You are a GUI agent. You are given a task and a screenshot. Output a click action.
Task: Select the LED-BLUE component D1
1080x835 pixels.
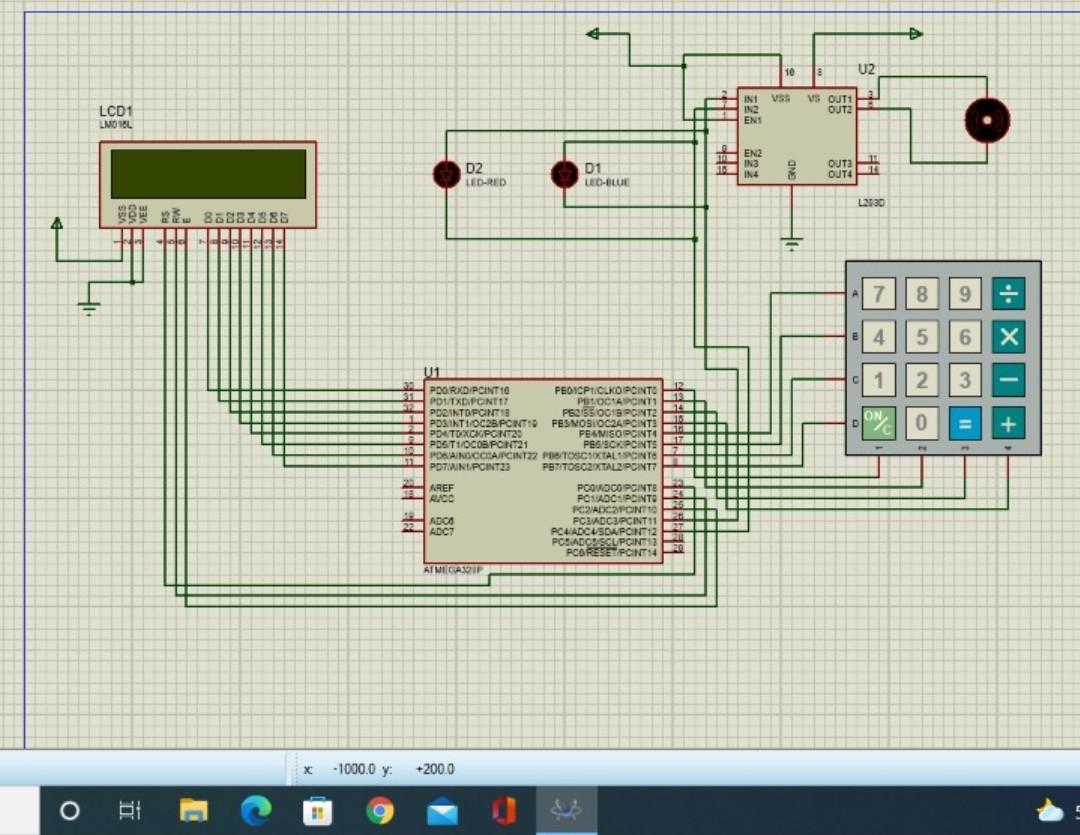(x=564, y=173)
